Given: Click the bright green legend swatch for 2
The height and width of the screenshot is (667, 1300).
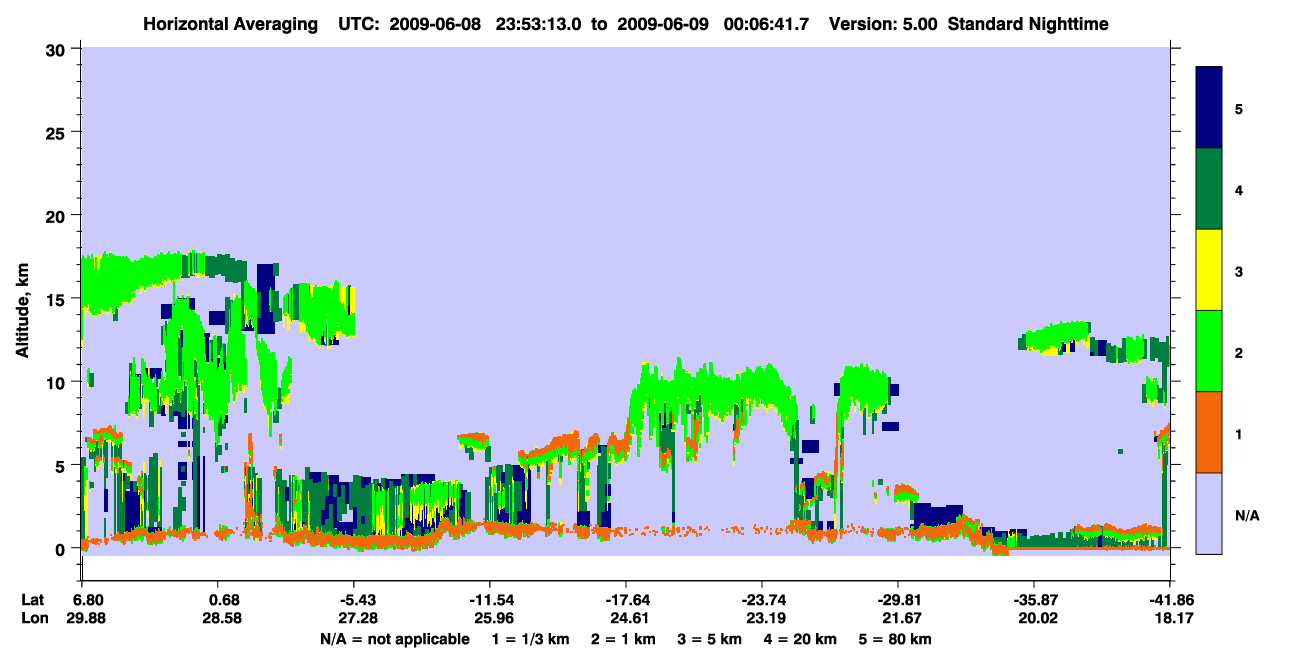Looking at the screenshot, I should tap(1209, 351).
